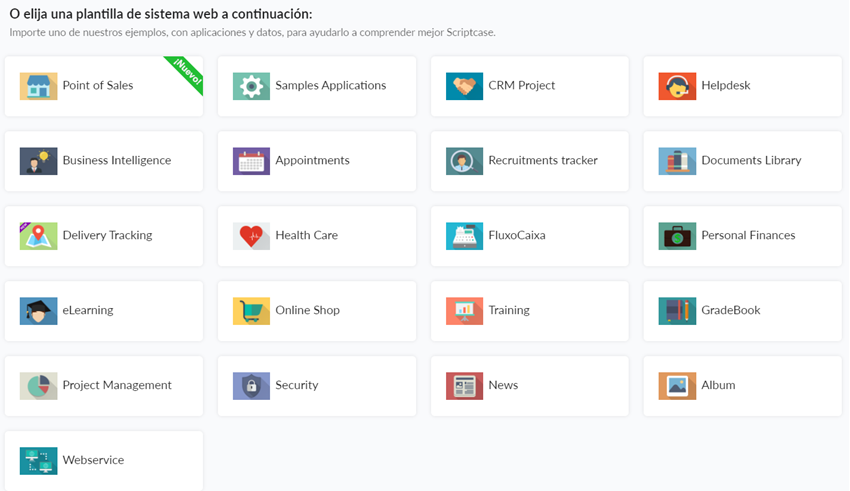Click the Online Shop cart icon
The image size is (850, 491).
pyautogui.click(x=251, y=311)
